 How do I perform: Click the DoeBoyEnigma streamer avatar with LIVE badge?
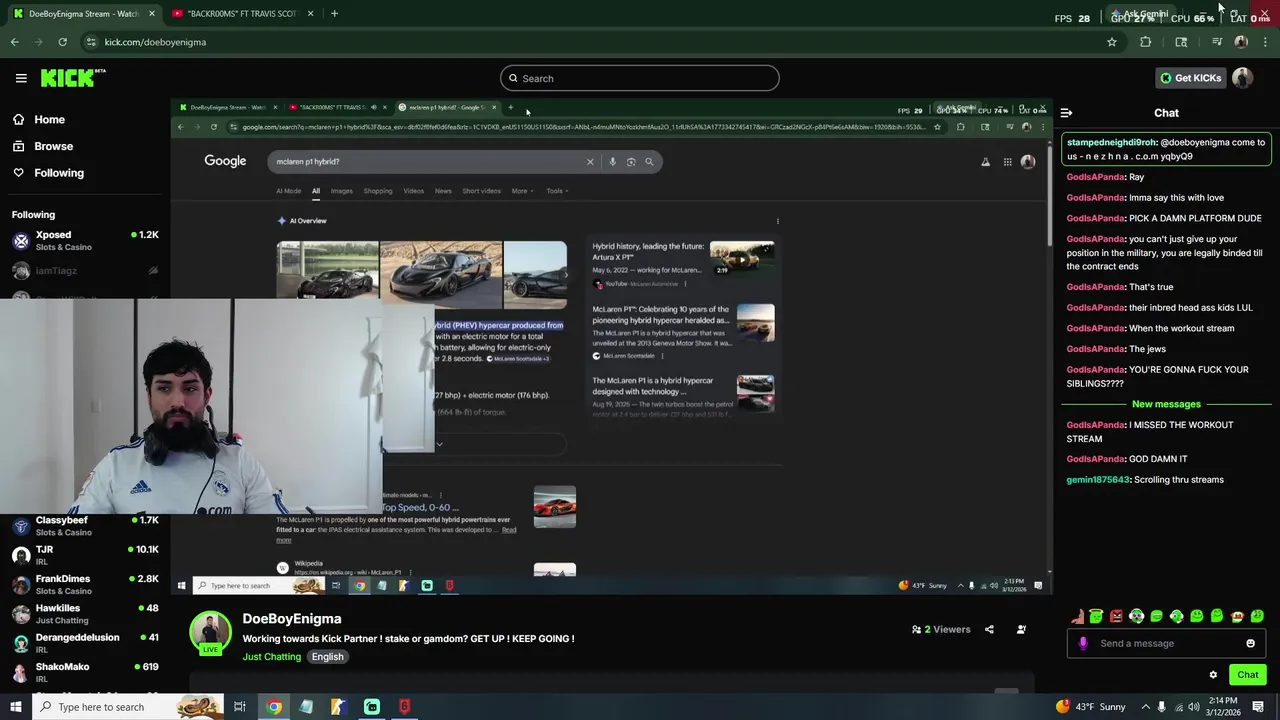(210, 634)
